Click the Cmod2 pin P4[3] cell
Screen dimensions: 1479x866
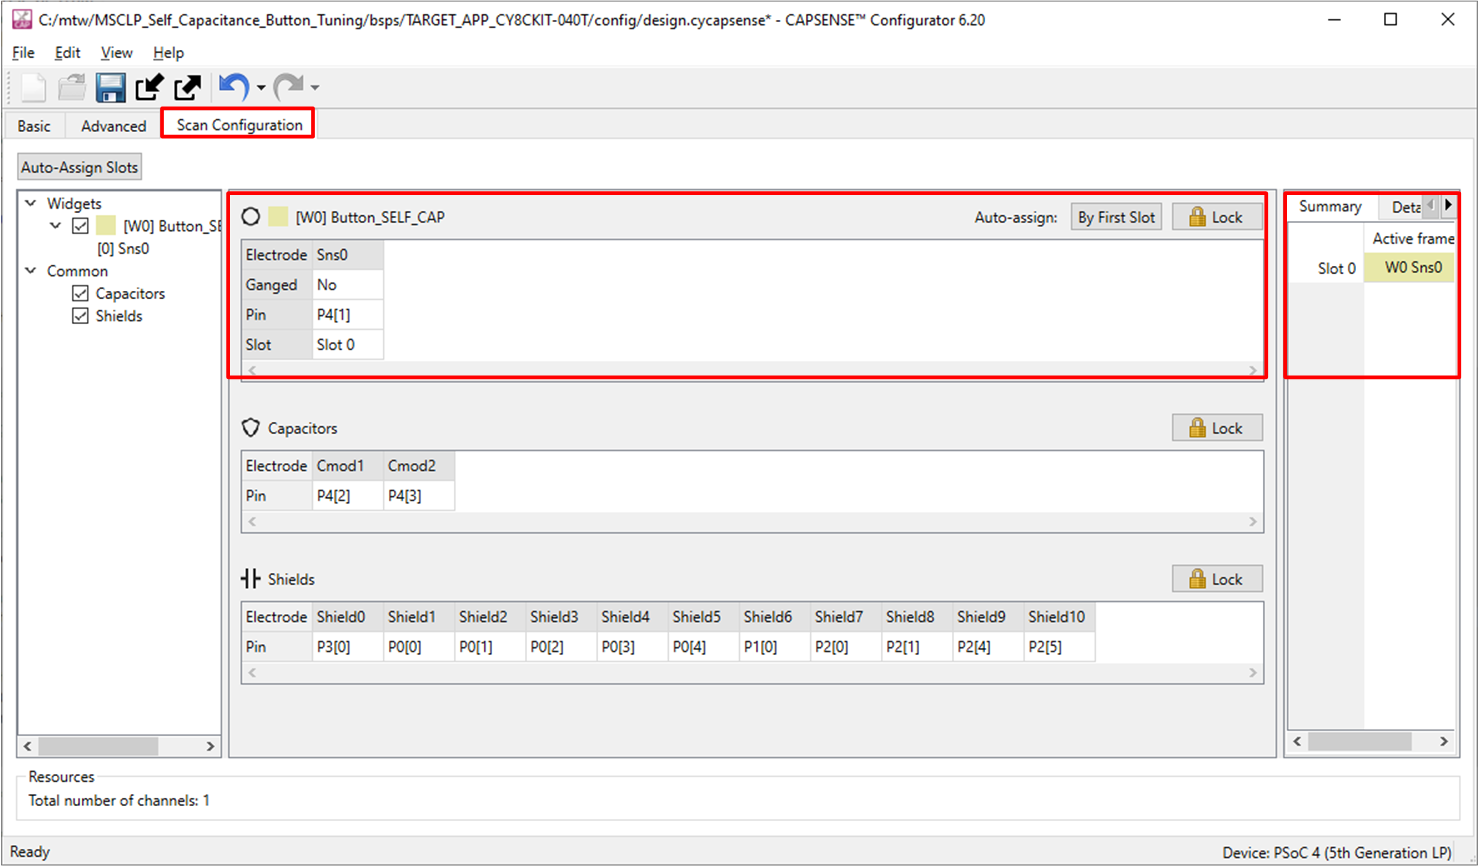pos(418,496)
